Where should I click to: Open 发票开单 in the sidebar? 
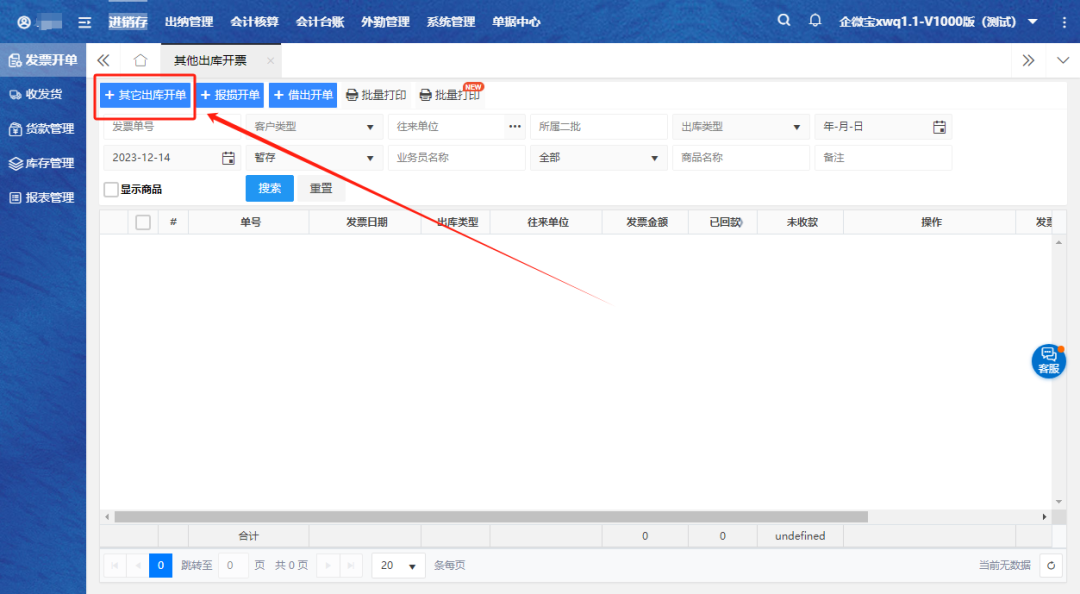pos(43,60)
